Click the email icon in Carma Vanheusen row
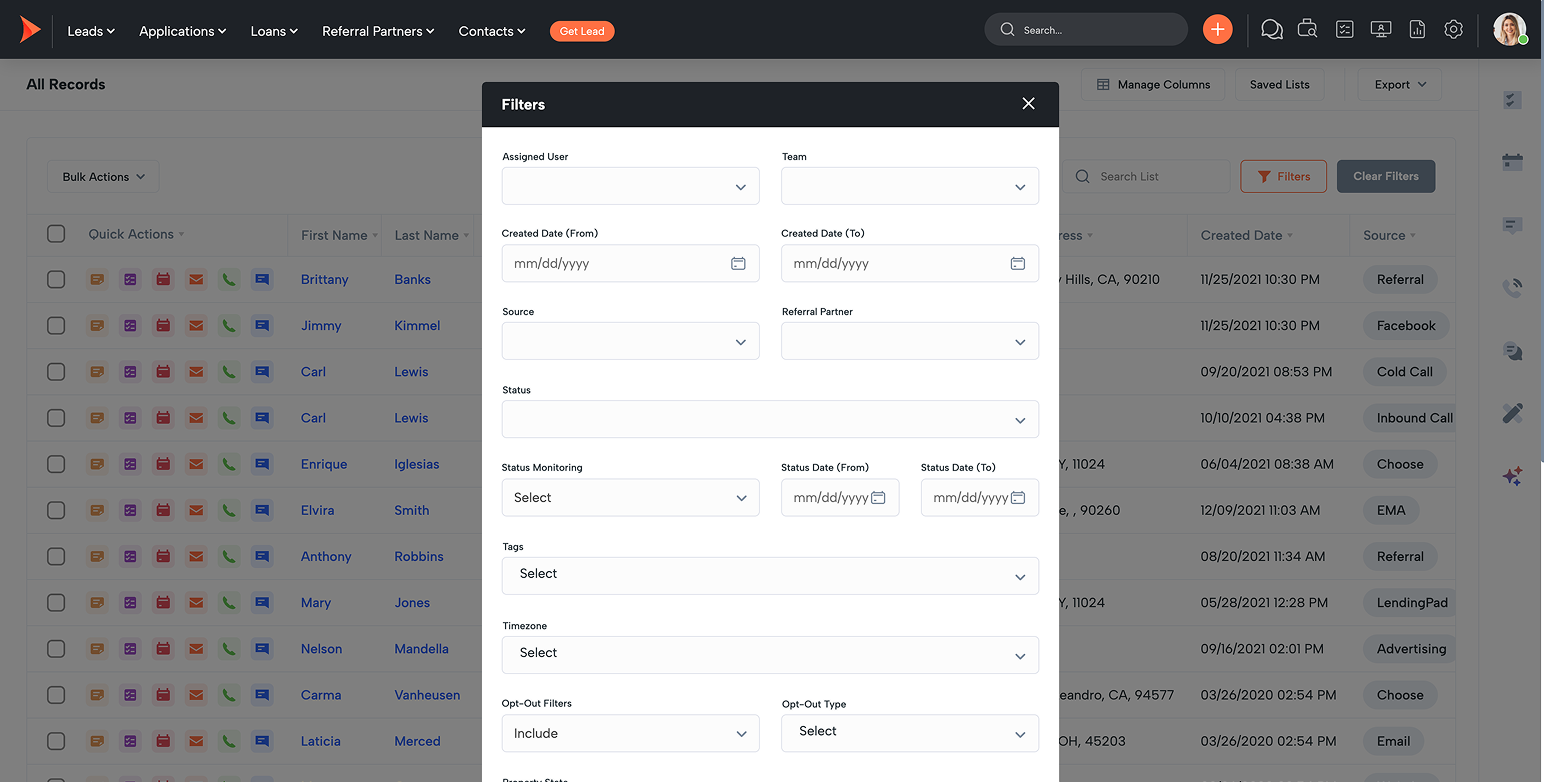This screenshot has width=1544, height=782. [x=196, y=695]
